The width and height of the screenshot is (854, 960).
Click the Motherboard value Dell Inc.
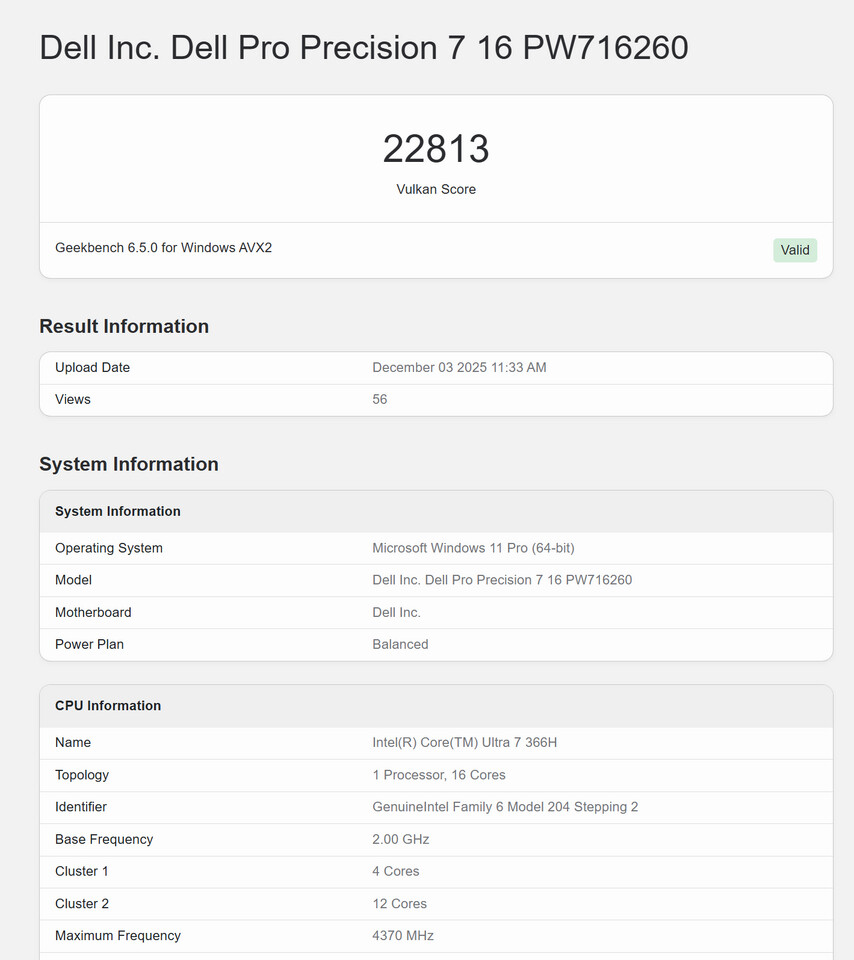pos(396,612)
